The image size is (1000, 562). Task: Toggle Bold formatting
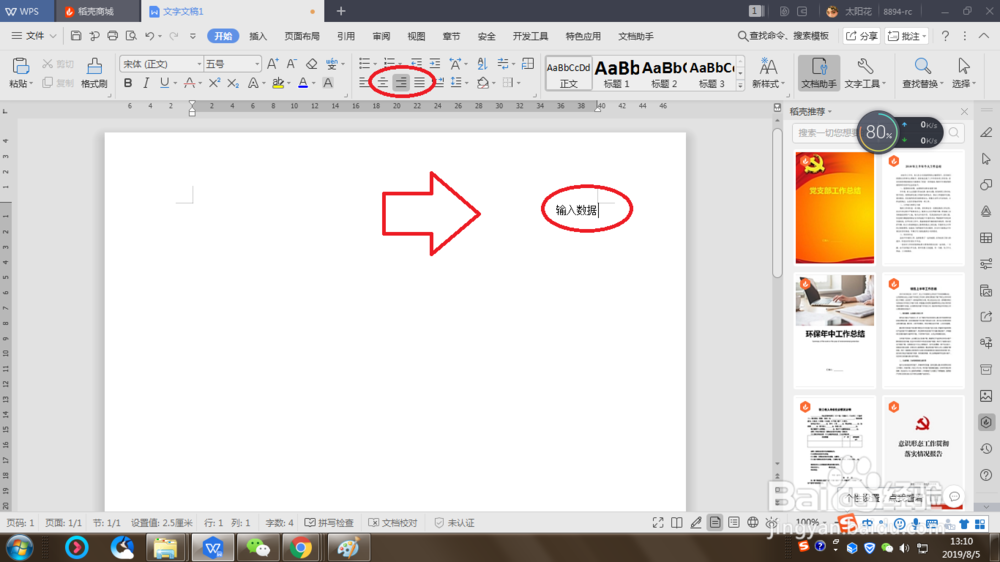pos(128,83)
